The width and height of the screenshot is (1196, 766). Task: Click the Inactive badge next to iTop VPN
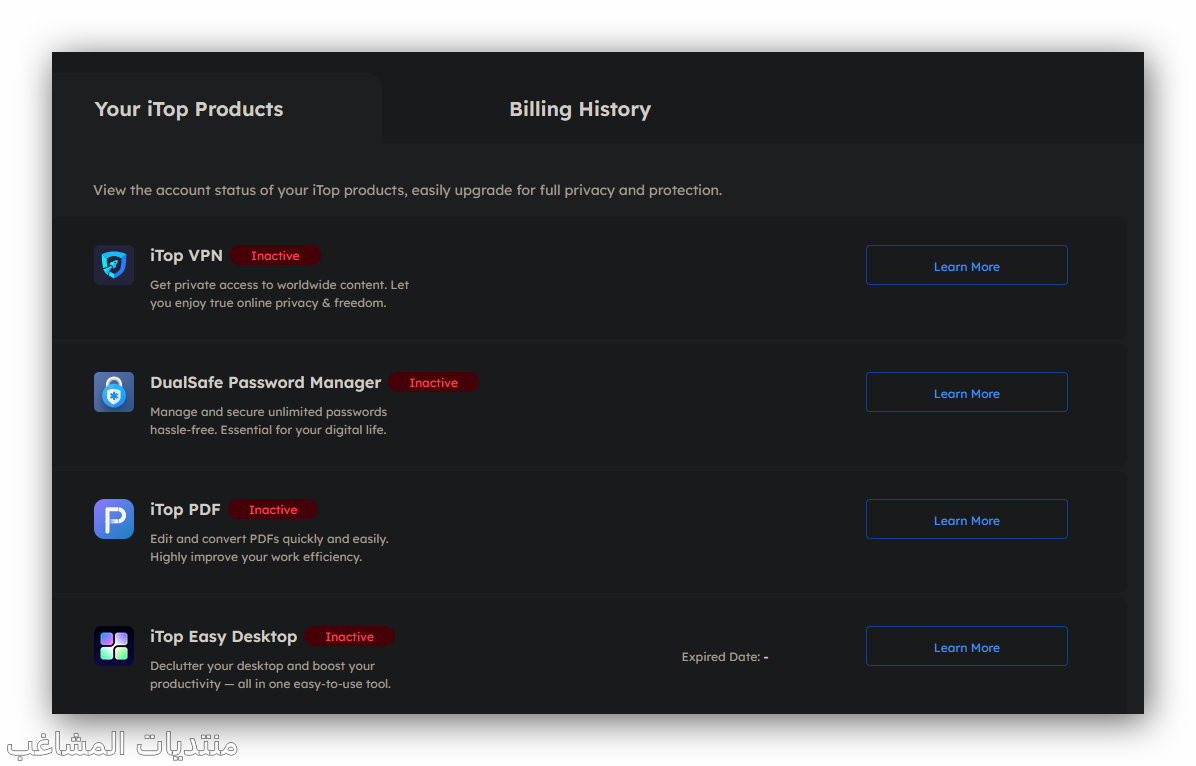(x=275, y=256)
